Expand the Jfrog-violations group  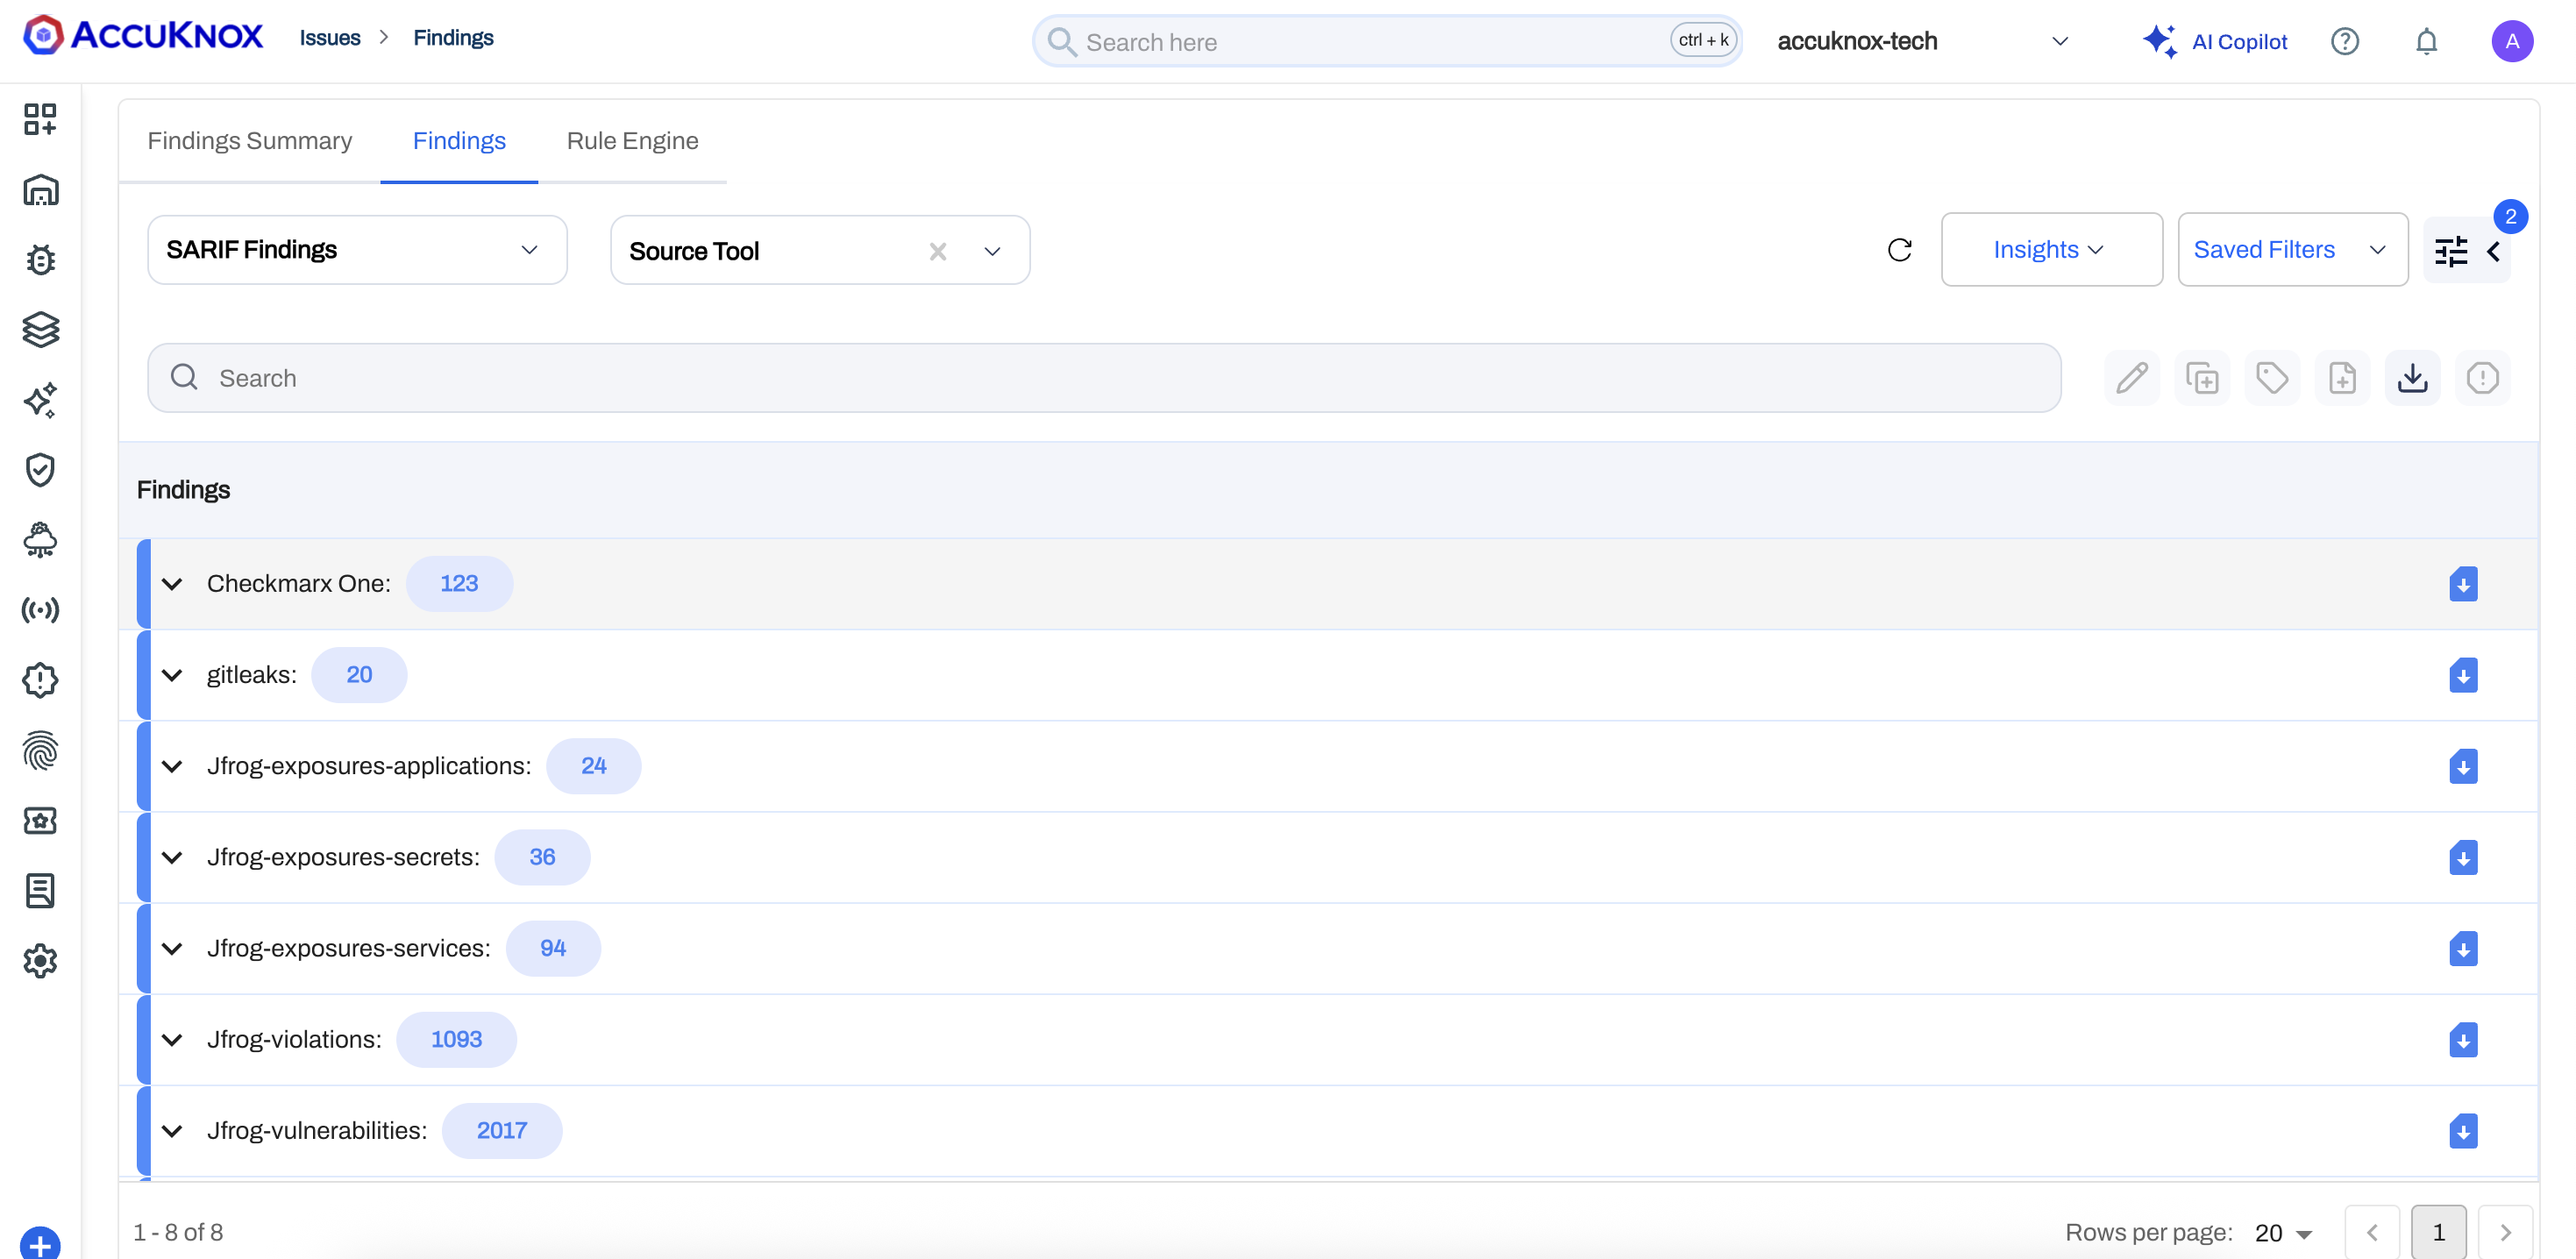(x=172, y=1040)
